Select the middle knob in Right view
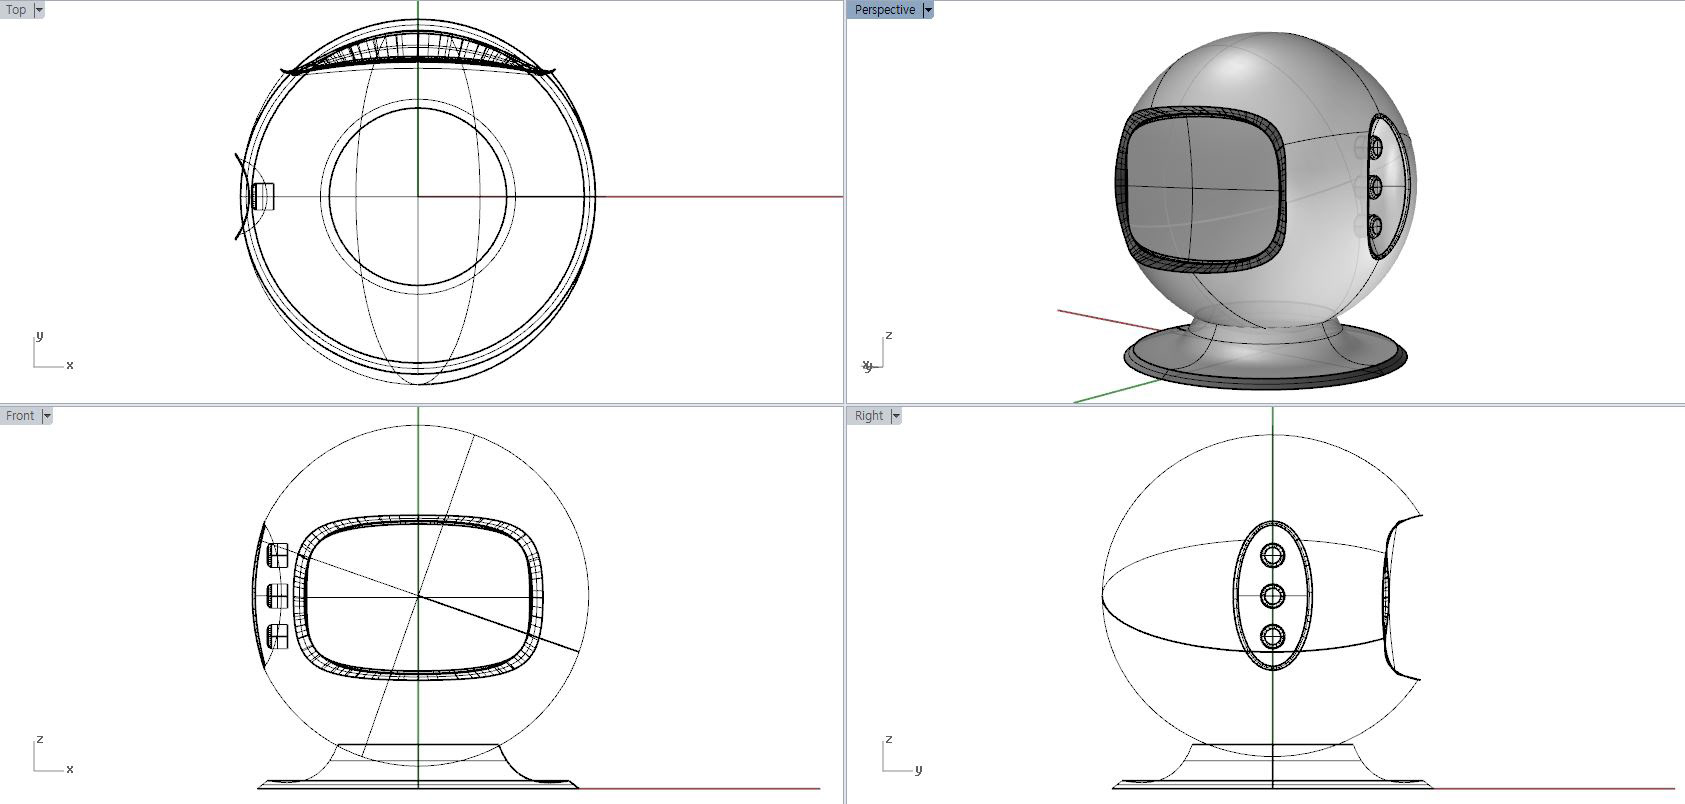1685x804 pixels. click(1272, 596)
